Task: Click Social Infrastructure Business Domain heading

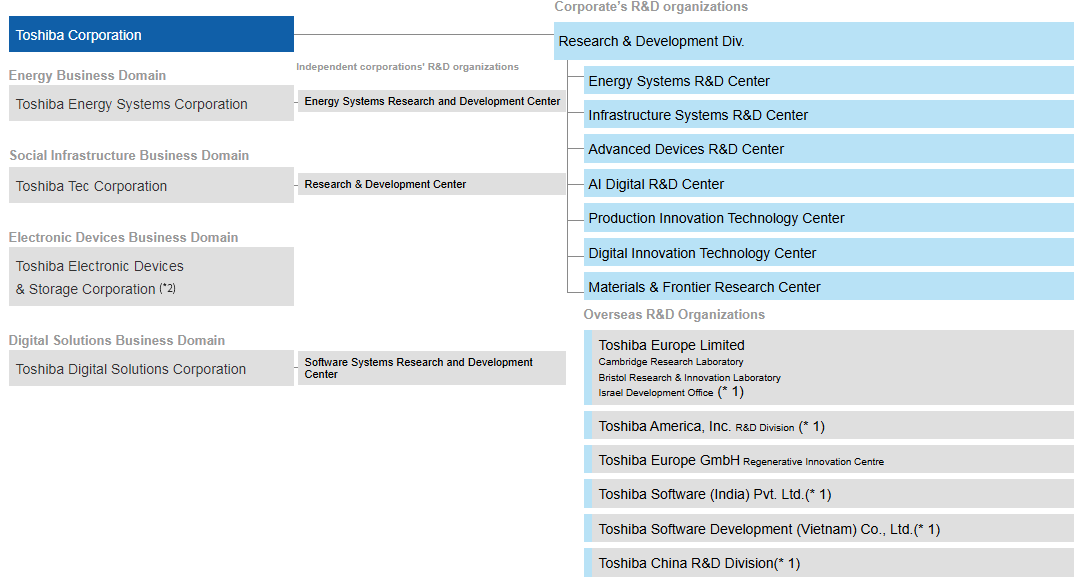Action: click(129, 155)
